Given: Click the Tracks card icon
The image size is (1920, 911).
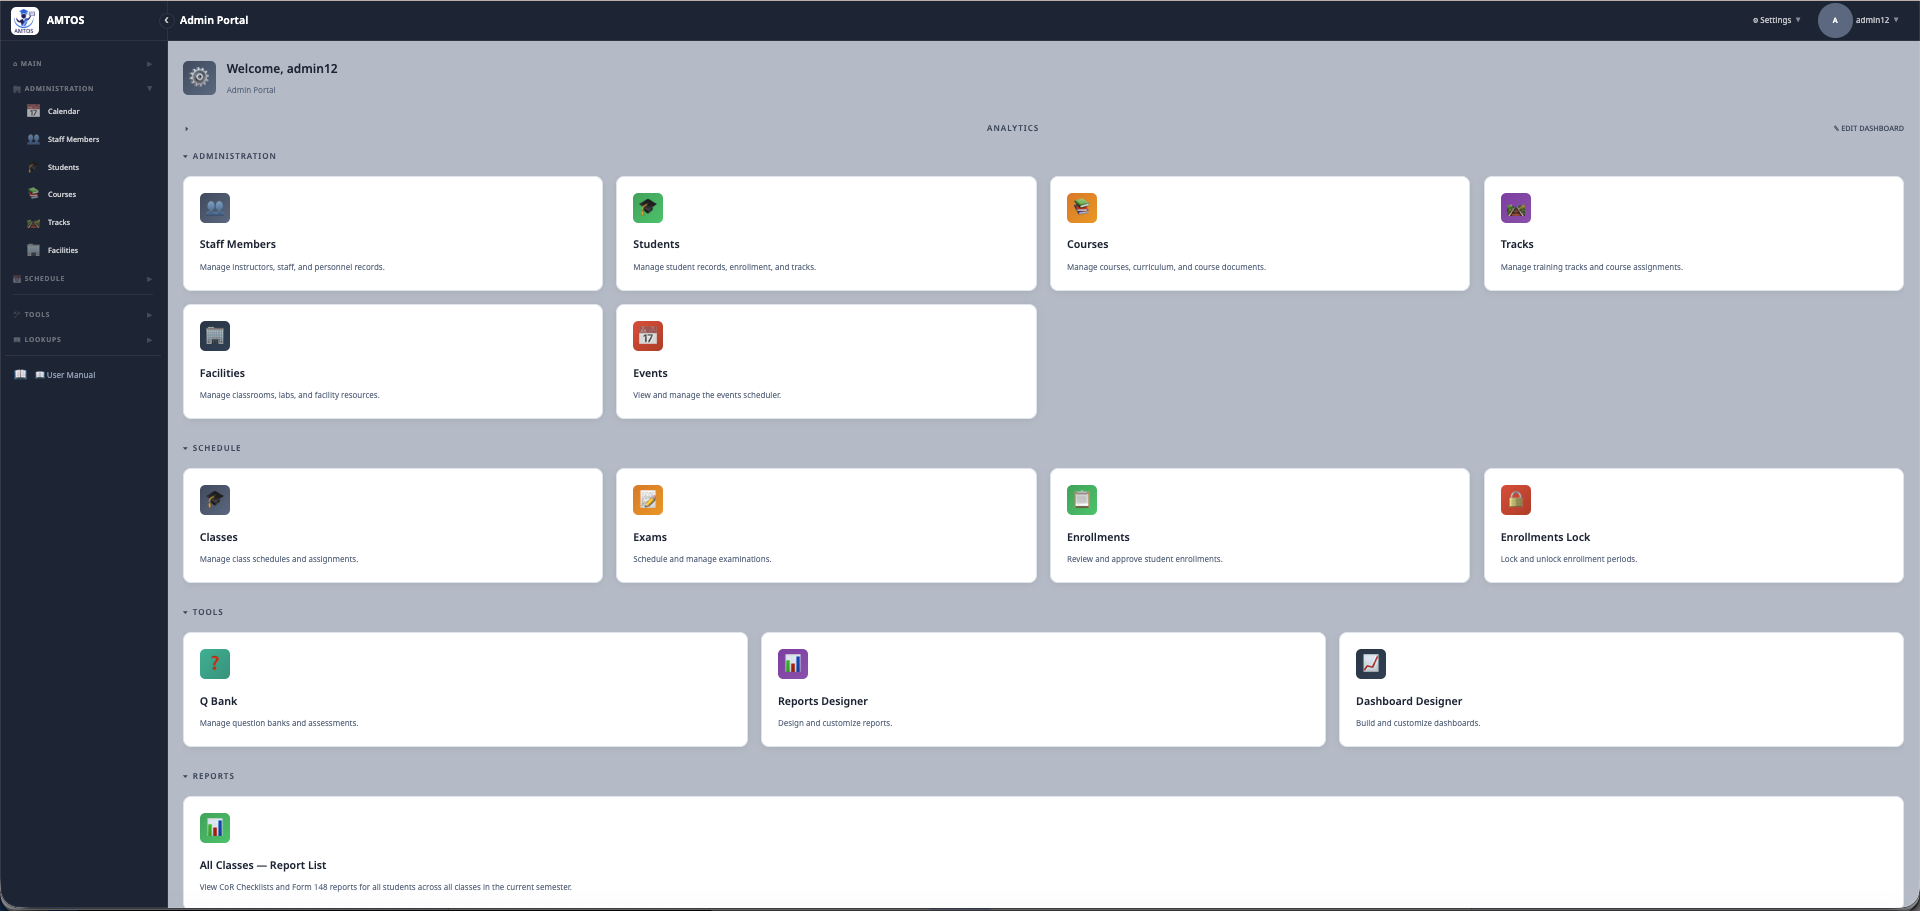Looking at the screenshot, I should 1516,208.
